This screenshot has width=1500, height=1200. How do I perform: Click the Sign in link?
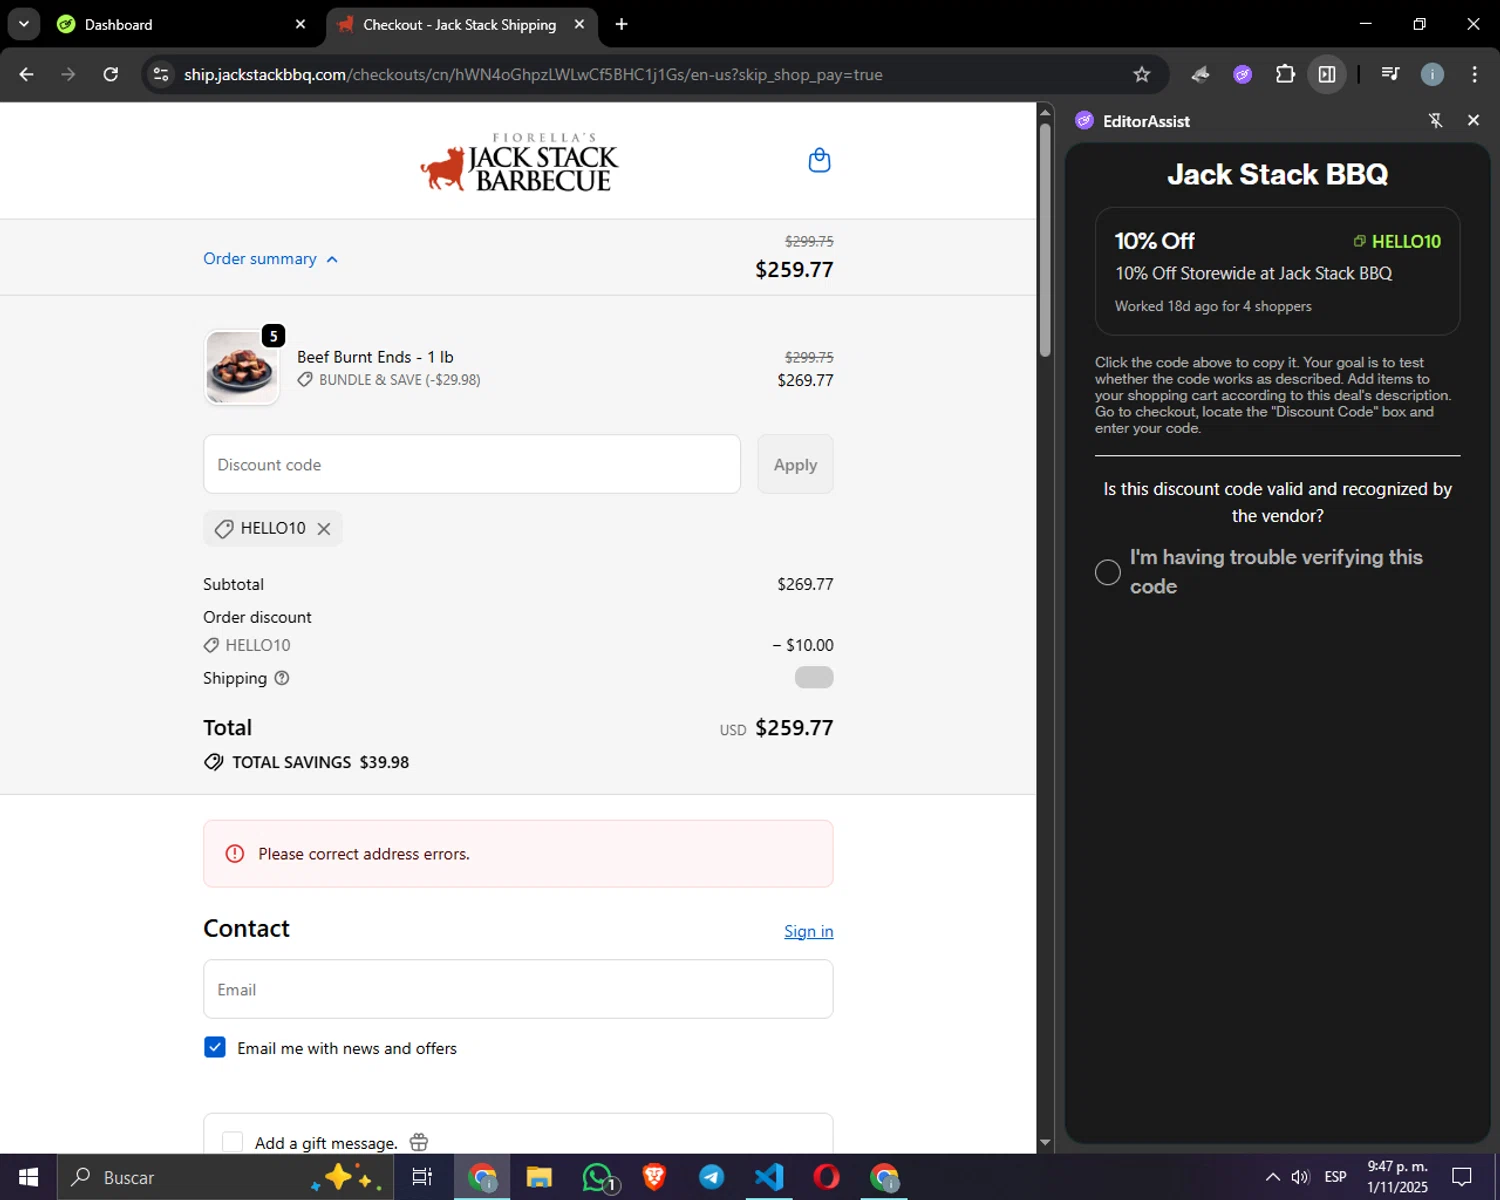pyautogui.click(x=808, y=931)
